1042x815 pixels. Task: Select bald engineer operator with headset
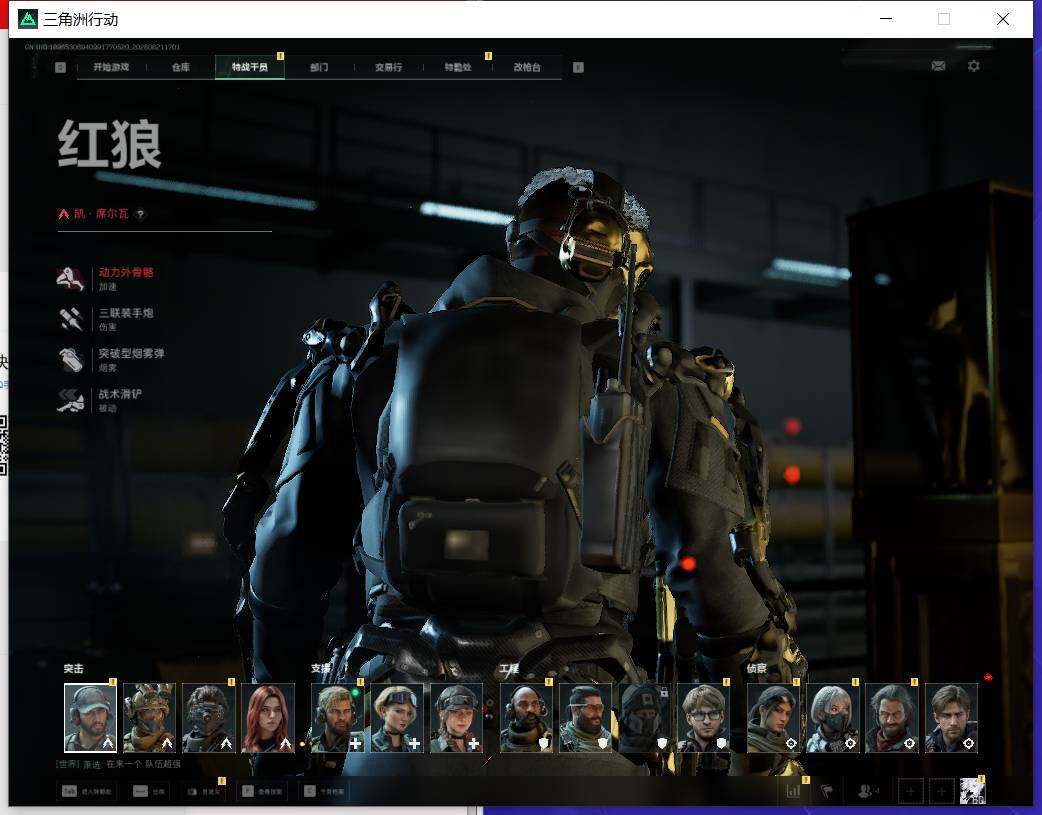click(526, 718)
